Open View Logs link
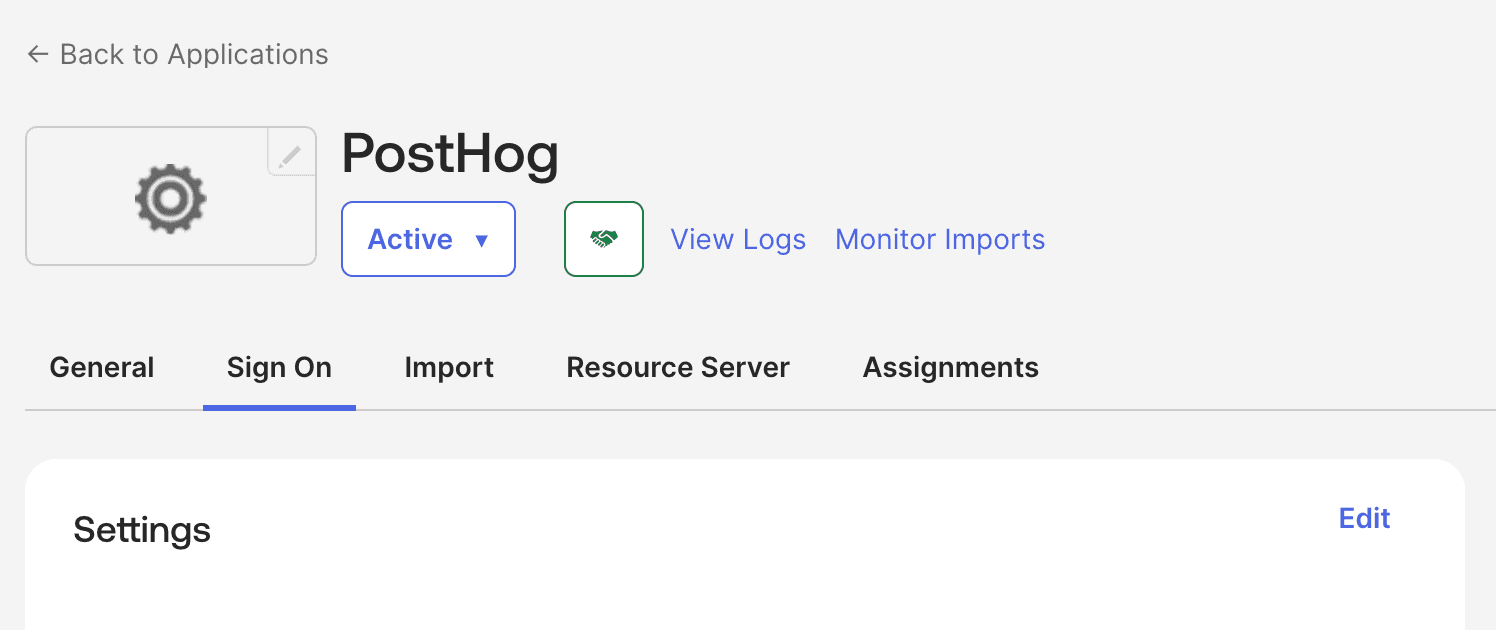The height and width of the screenshot is (630, 1496). 738,240
